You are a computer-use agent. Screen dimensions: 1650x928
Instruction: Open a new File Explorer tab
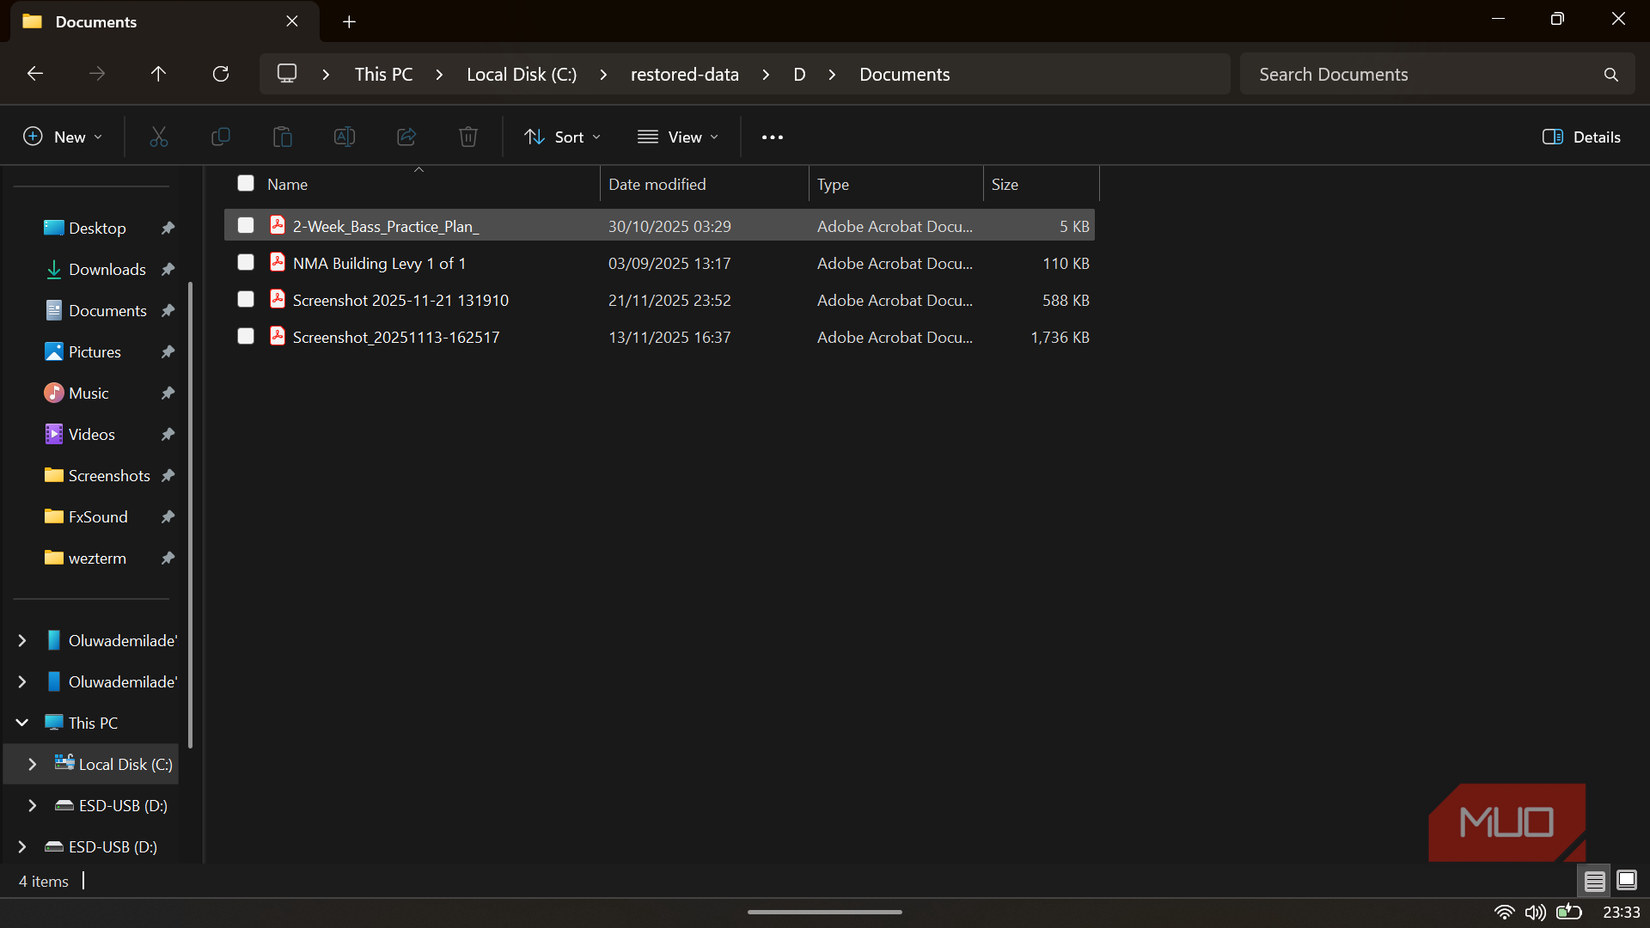pyautogui.click(x=348, y=21)
